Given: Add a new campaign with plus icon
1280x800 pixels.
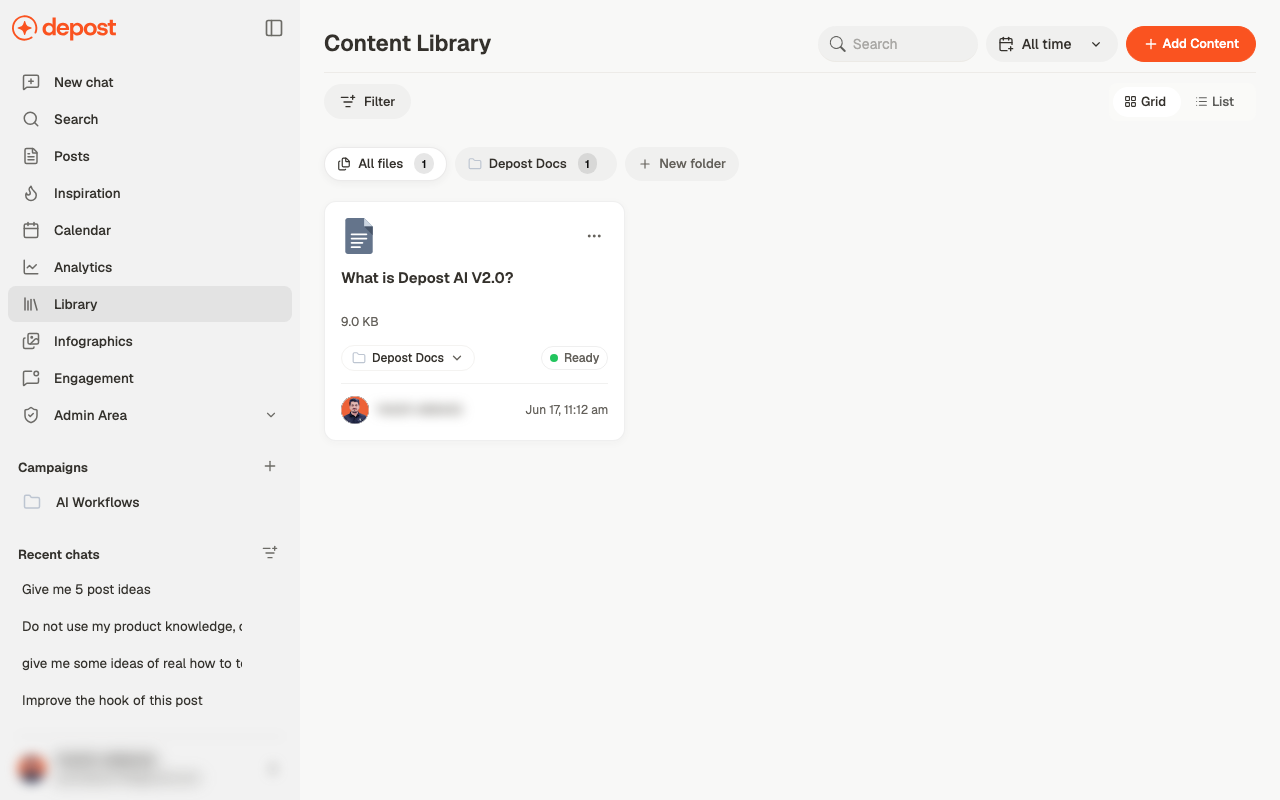Looking at the screenshot, I should pos(270,466).
